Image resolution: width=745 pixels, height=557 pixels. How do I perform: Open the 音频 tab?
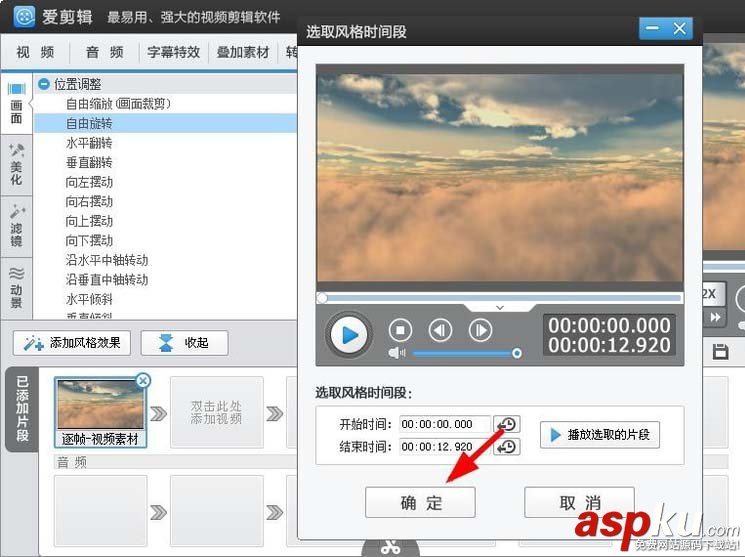(105, 52)
